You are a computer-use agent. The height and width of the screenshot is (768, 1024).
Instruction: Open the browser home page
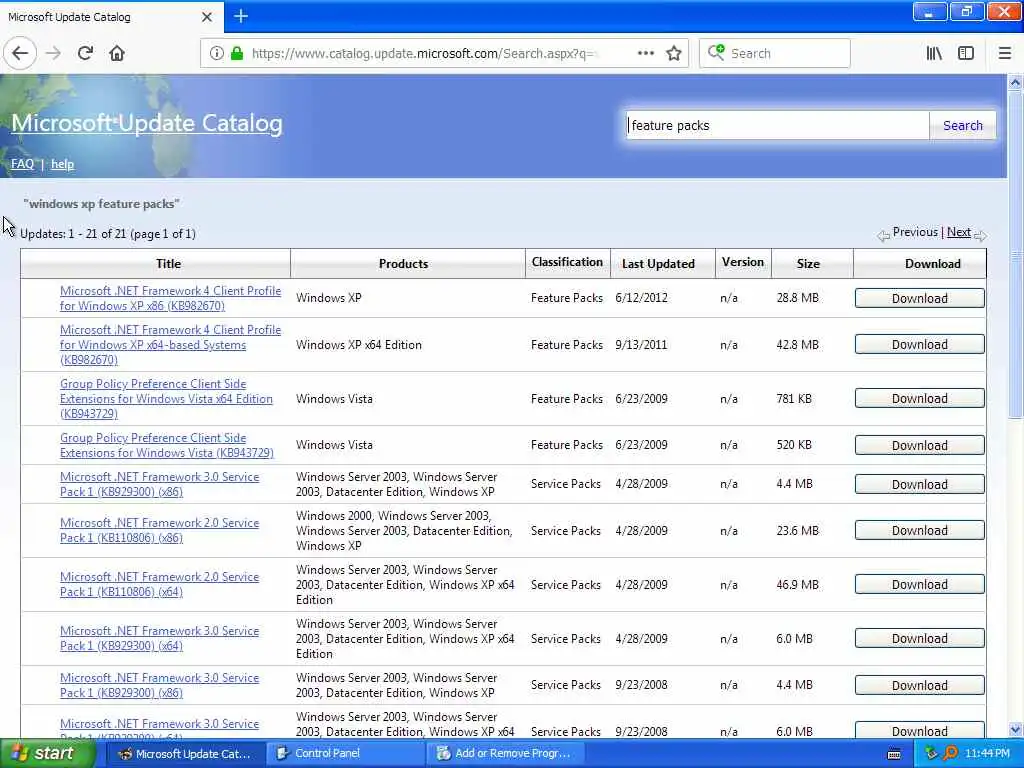(117, 54)
